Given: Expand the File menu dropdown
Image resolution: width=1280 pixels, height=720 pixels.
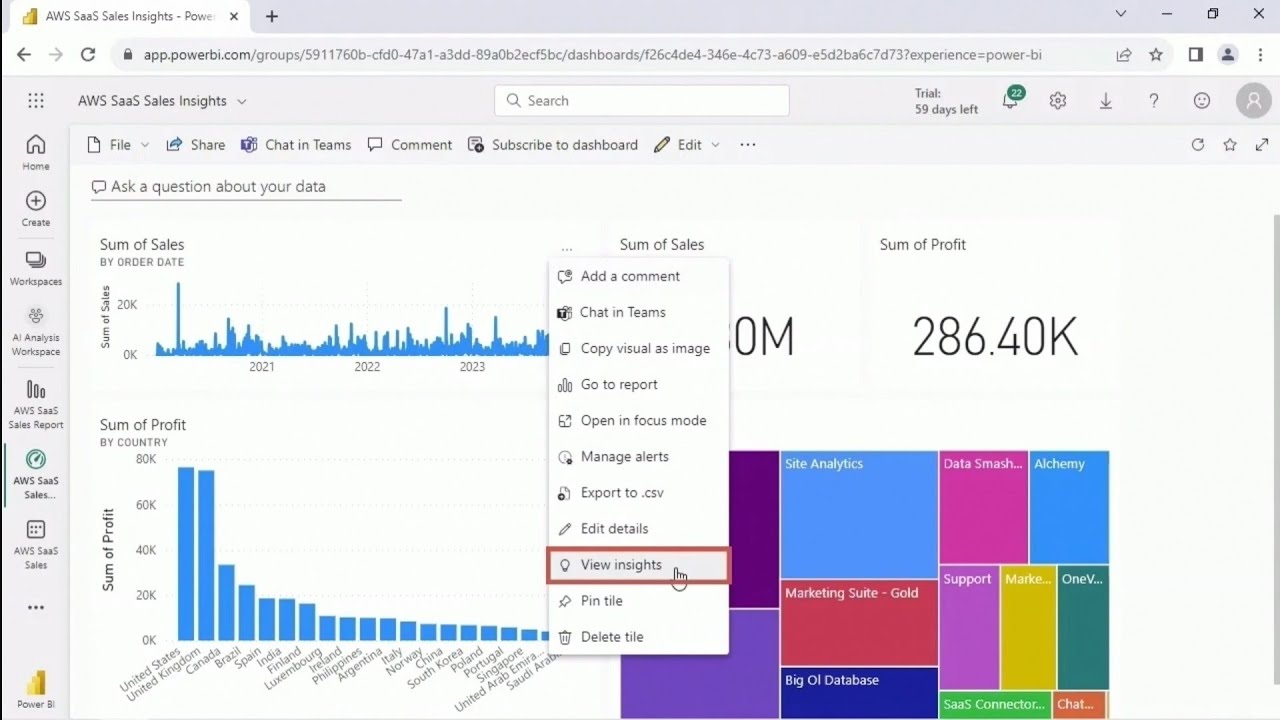Looking at the screenshot, I should (x=145, y=145).
